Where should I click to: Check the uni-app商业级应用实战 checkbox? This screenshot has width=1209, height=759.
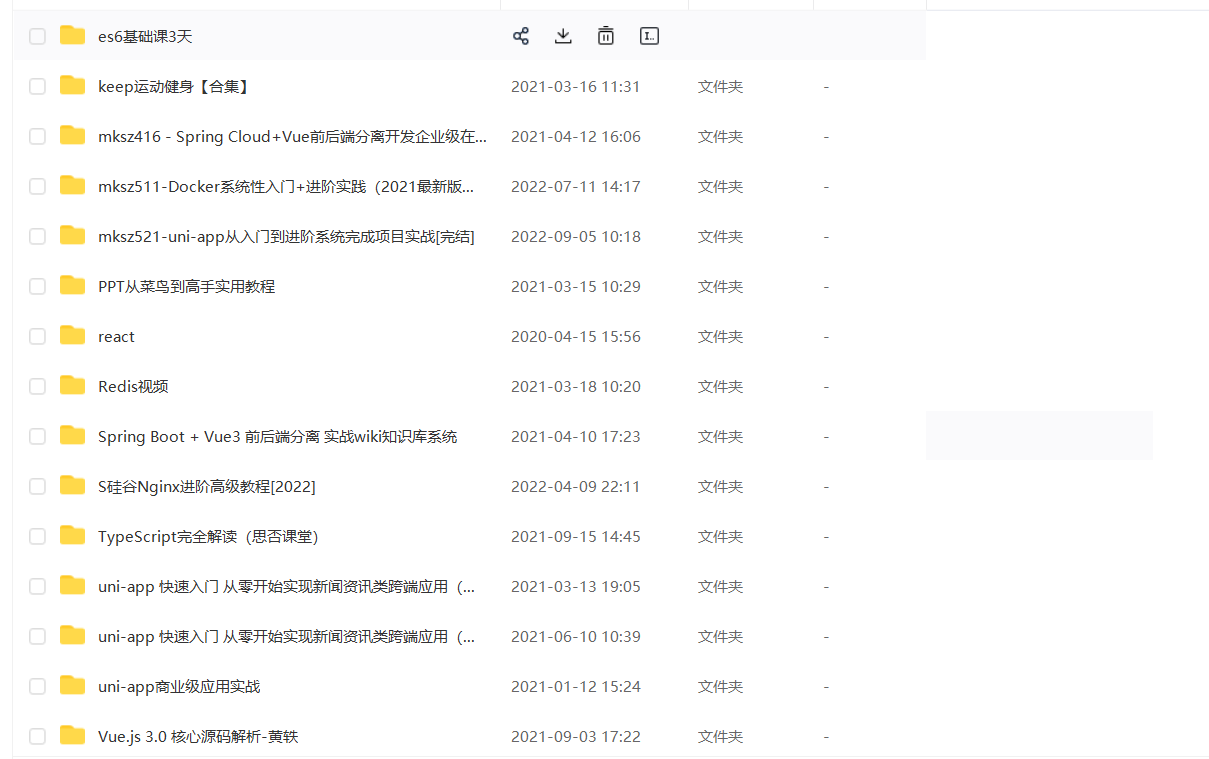coord(37,687)
